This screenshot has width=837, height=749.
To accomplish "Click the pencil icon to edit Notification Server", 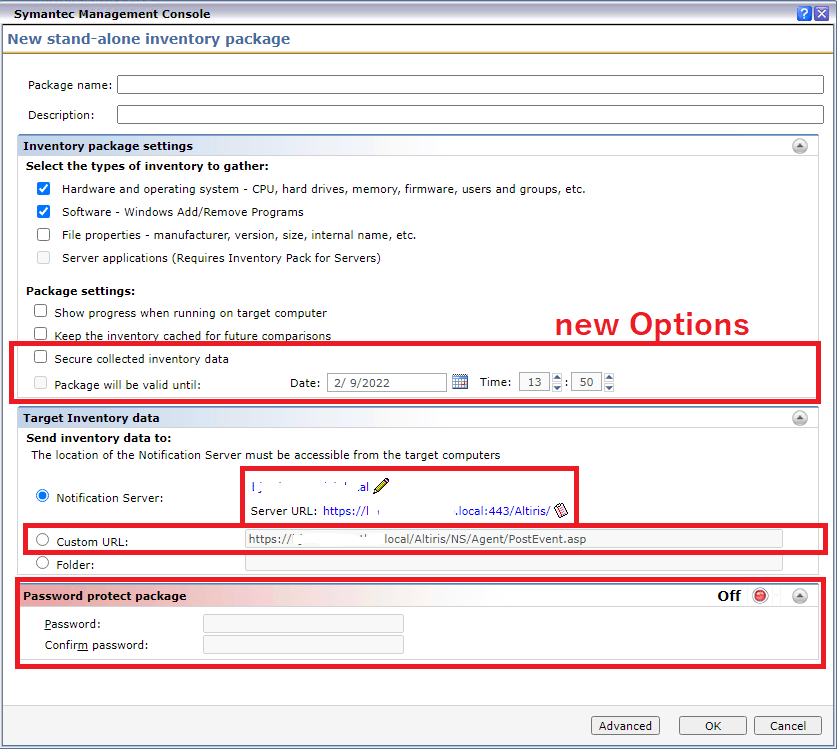I will (x=381, y=486).
